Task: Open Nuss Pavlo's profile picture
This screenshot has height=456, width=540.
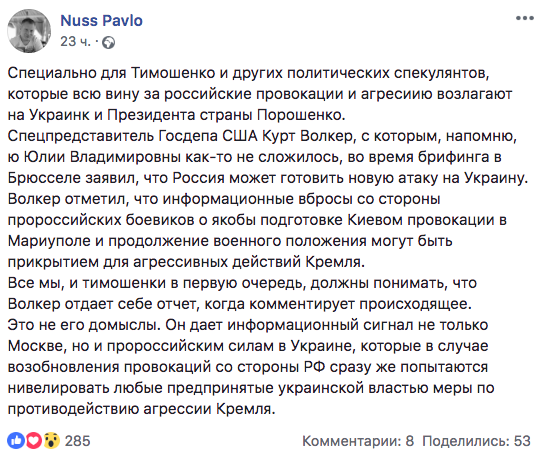Action: pos(29,31)
